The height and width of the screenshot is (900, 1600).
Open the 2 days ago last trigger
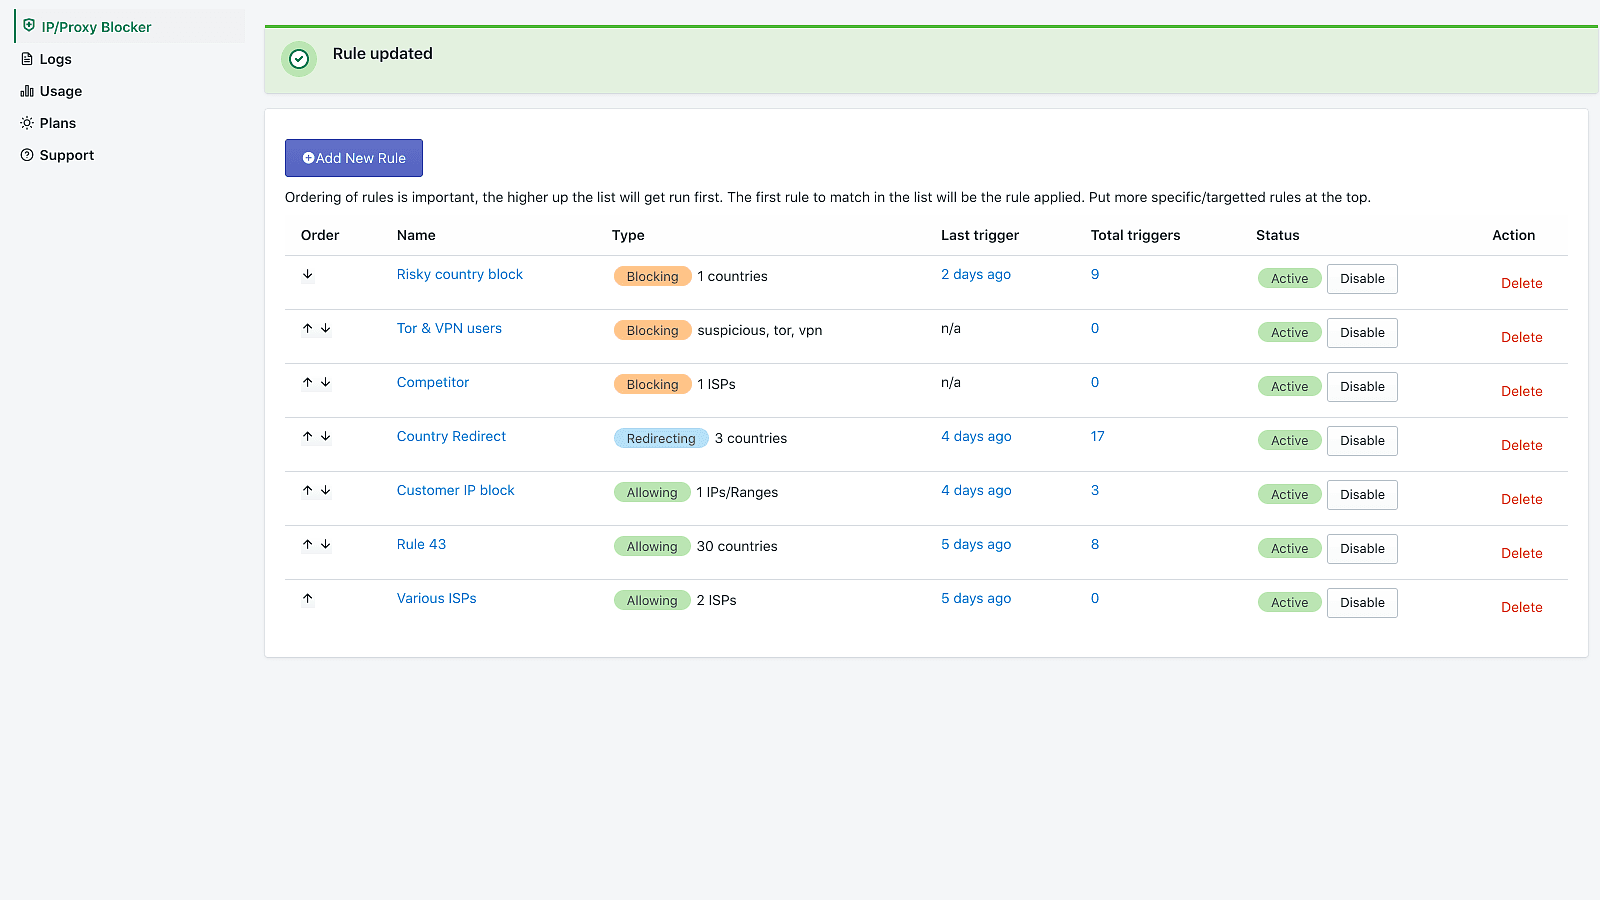[x=975, y=275]
